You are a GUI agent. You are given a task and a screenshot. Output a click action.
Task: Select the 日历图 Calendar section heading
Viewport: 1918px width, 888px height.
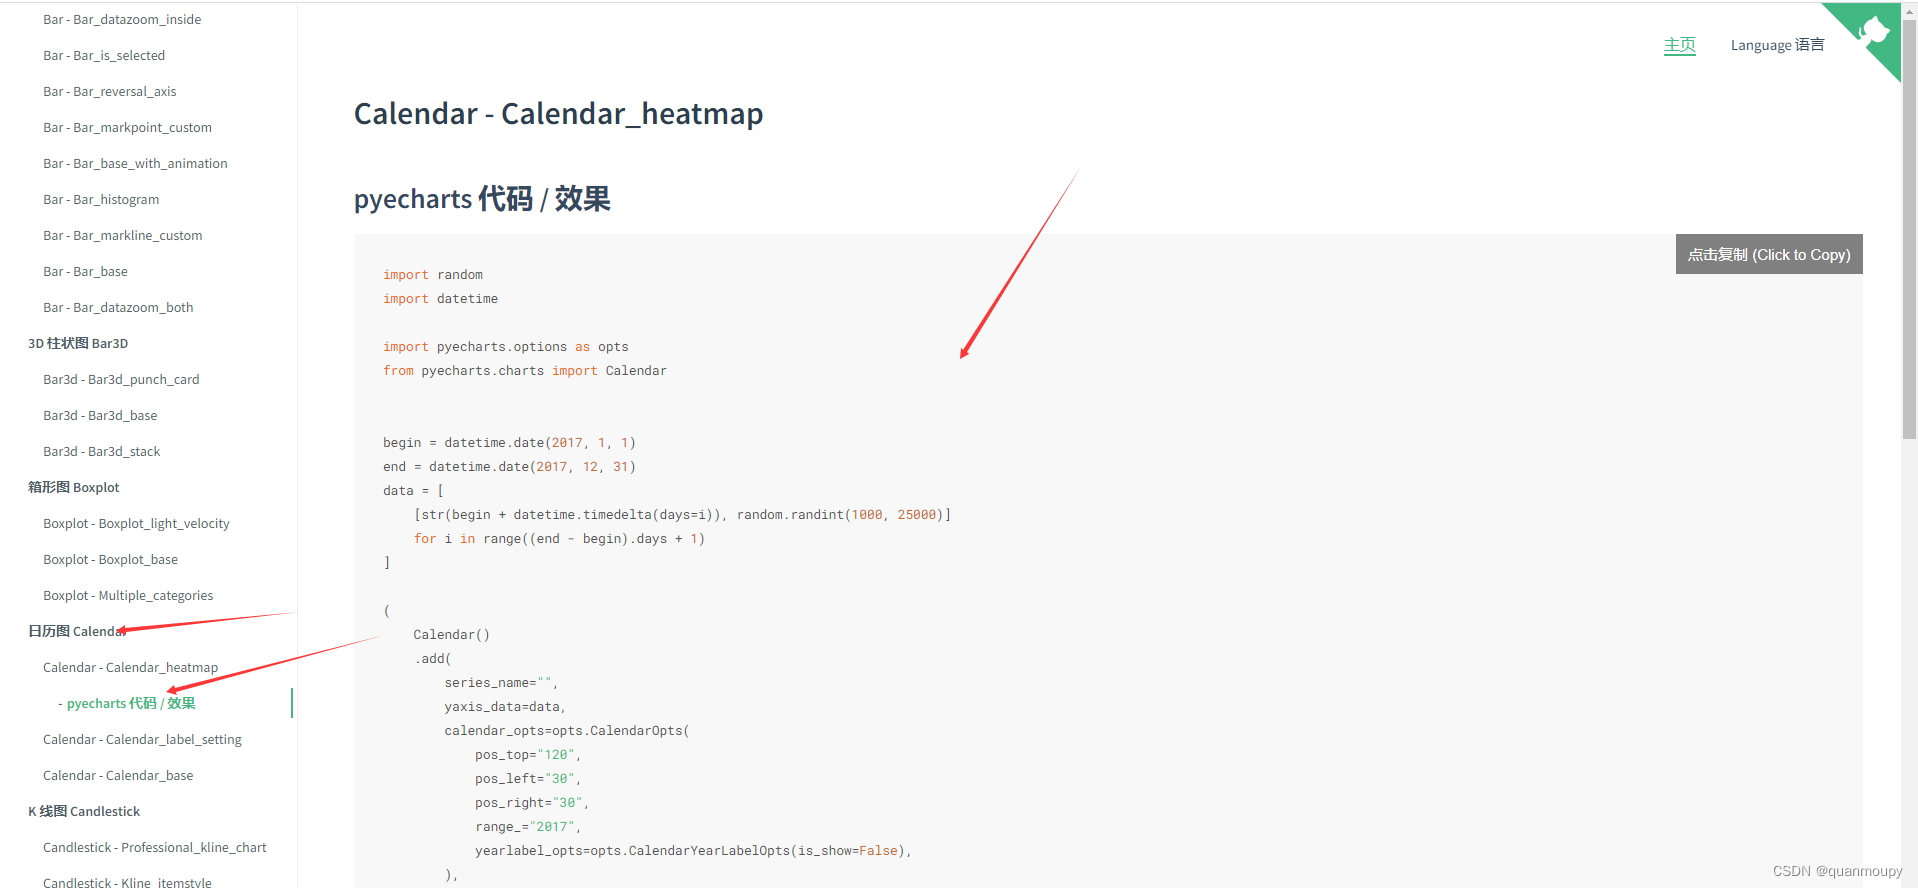[x=77, y=631]
